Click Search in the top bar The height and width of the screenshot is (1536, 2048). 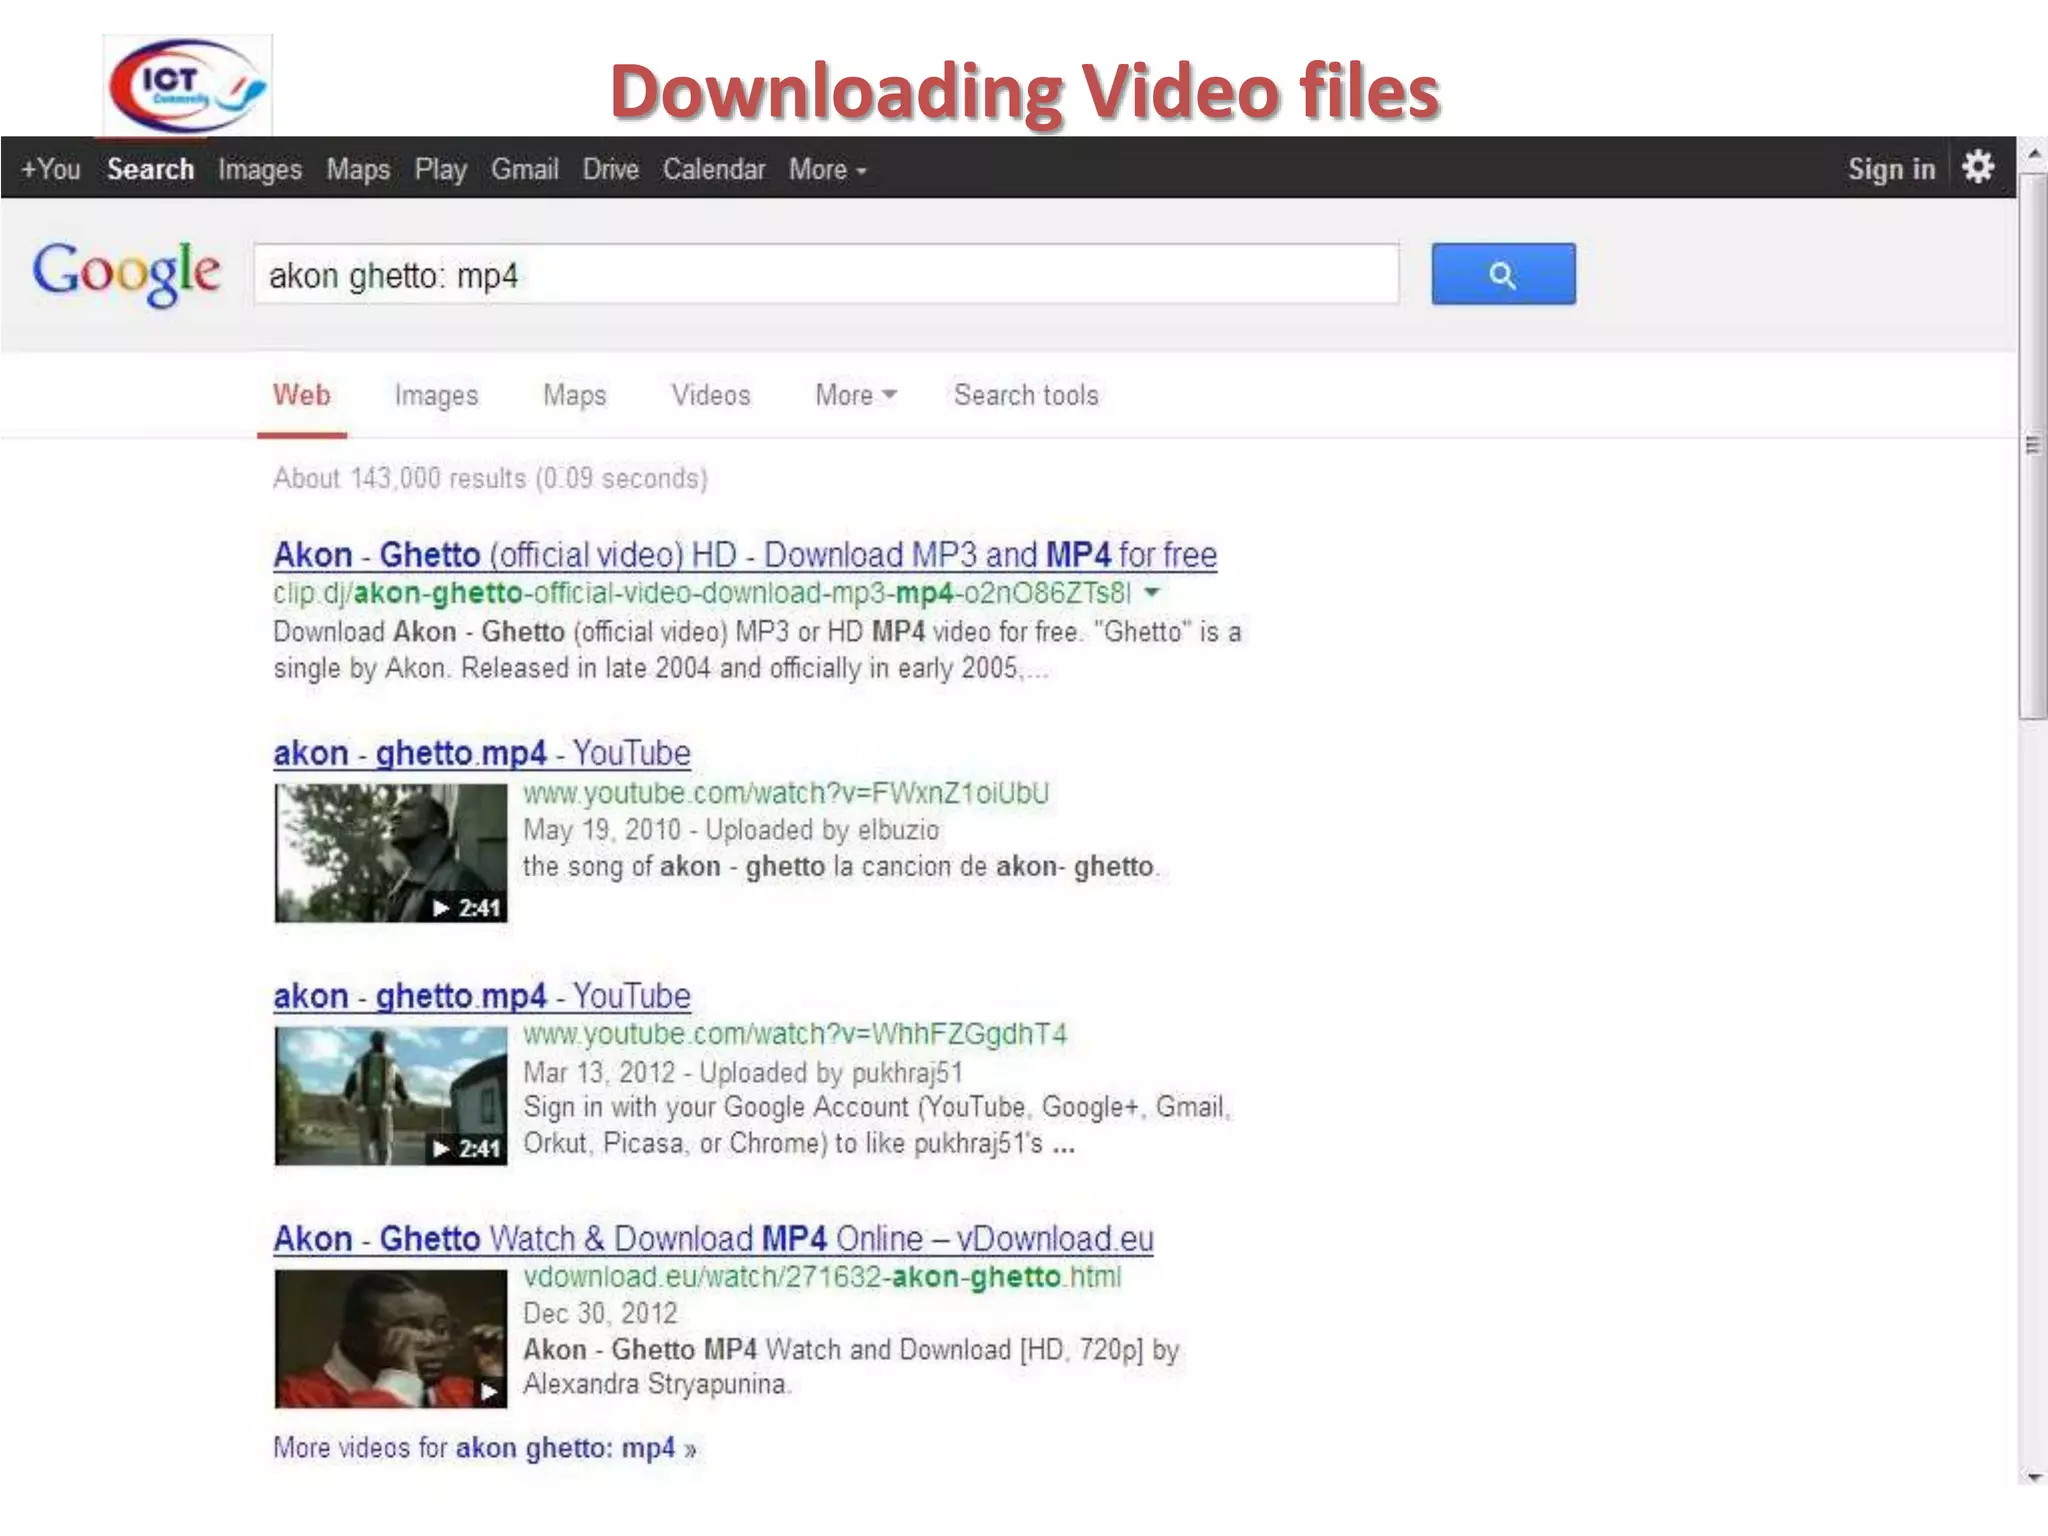coord(151,169)
